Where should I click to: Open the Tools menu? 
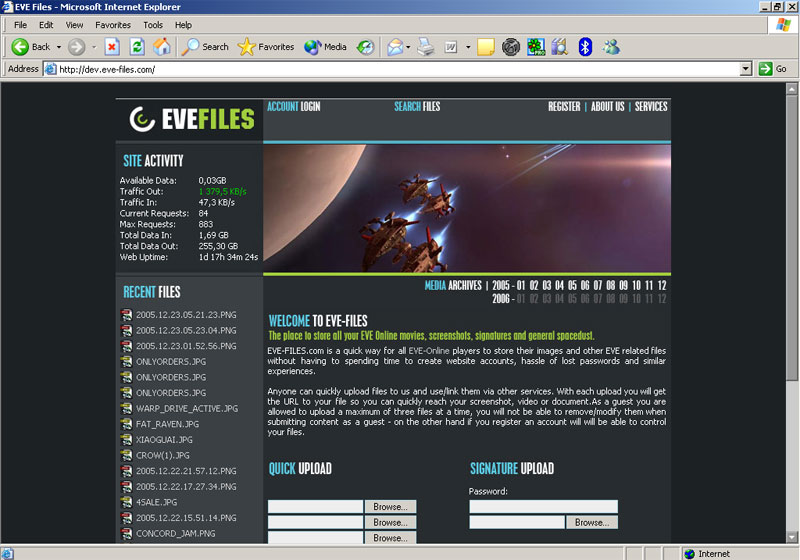153,25
